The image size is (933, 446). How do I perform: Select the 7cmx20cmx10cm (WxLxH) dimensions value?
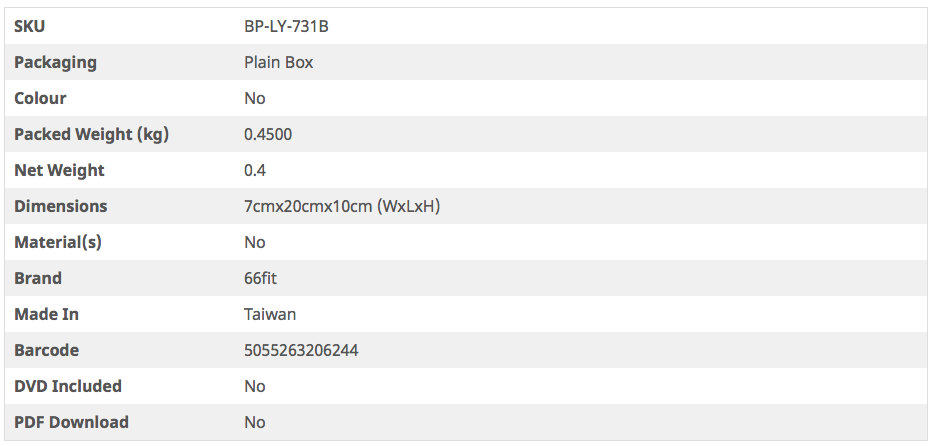(x=342, y=206)
